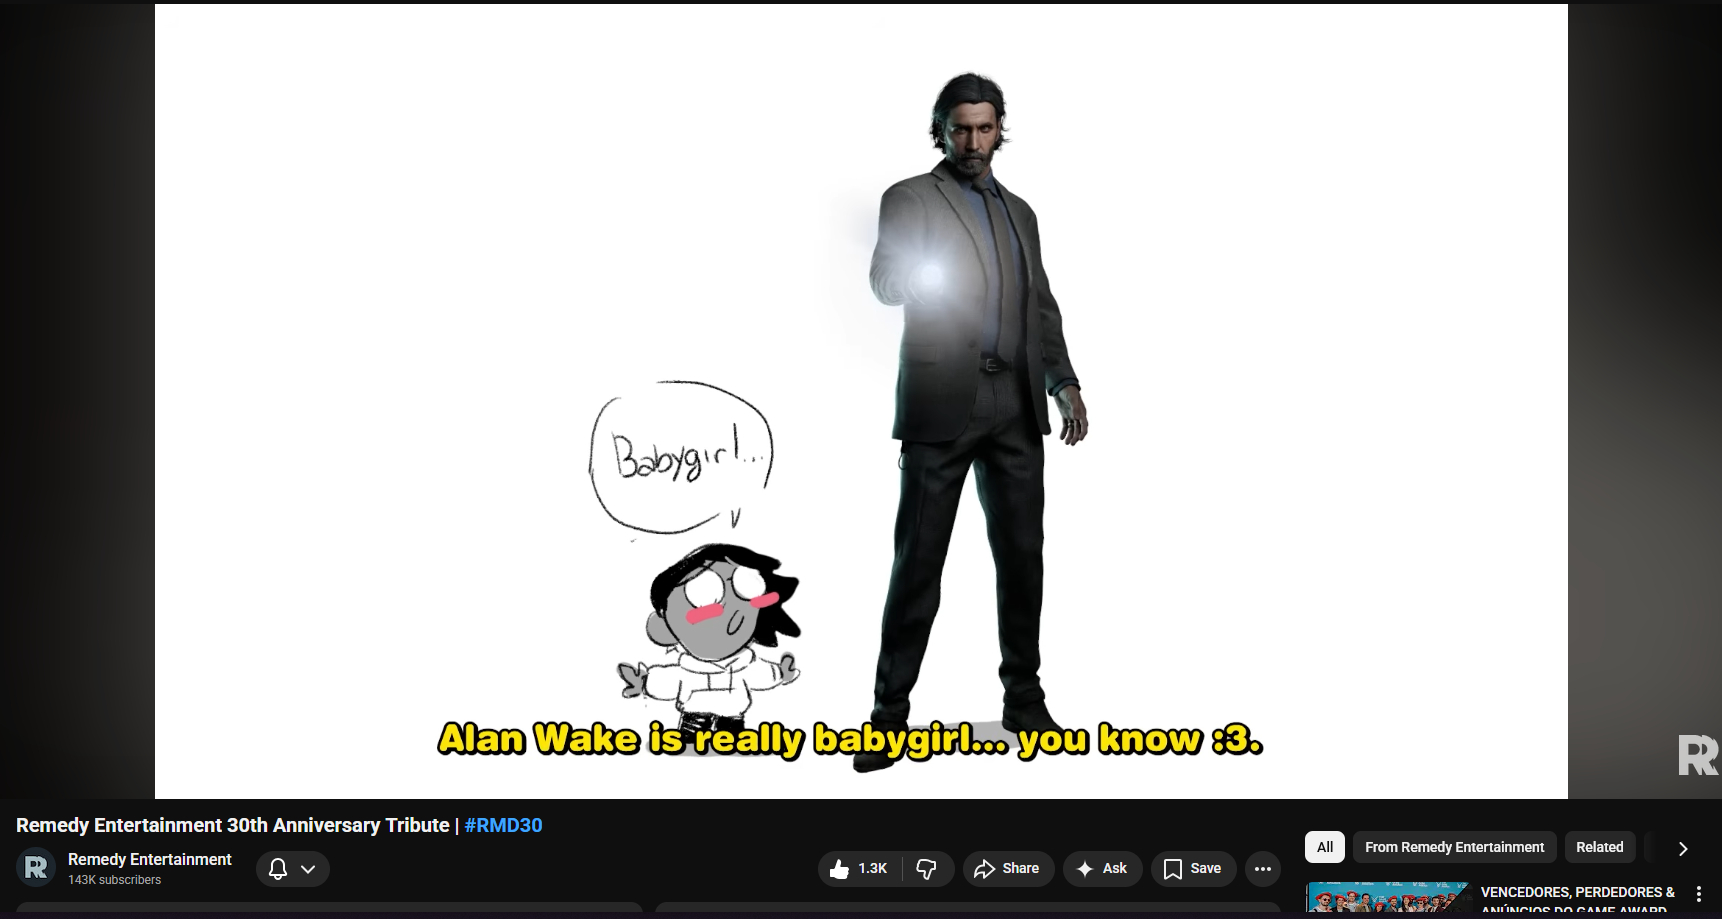This screenshot has height=919, width=1722.
Task: Select the From Remedy Entertainment chip
Action: pos(1454,847)
